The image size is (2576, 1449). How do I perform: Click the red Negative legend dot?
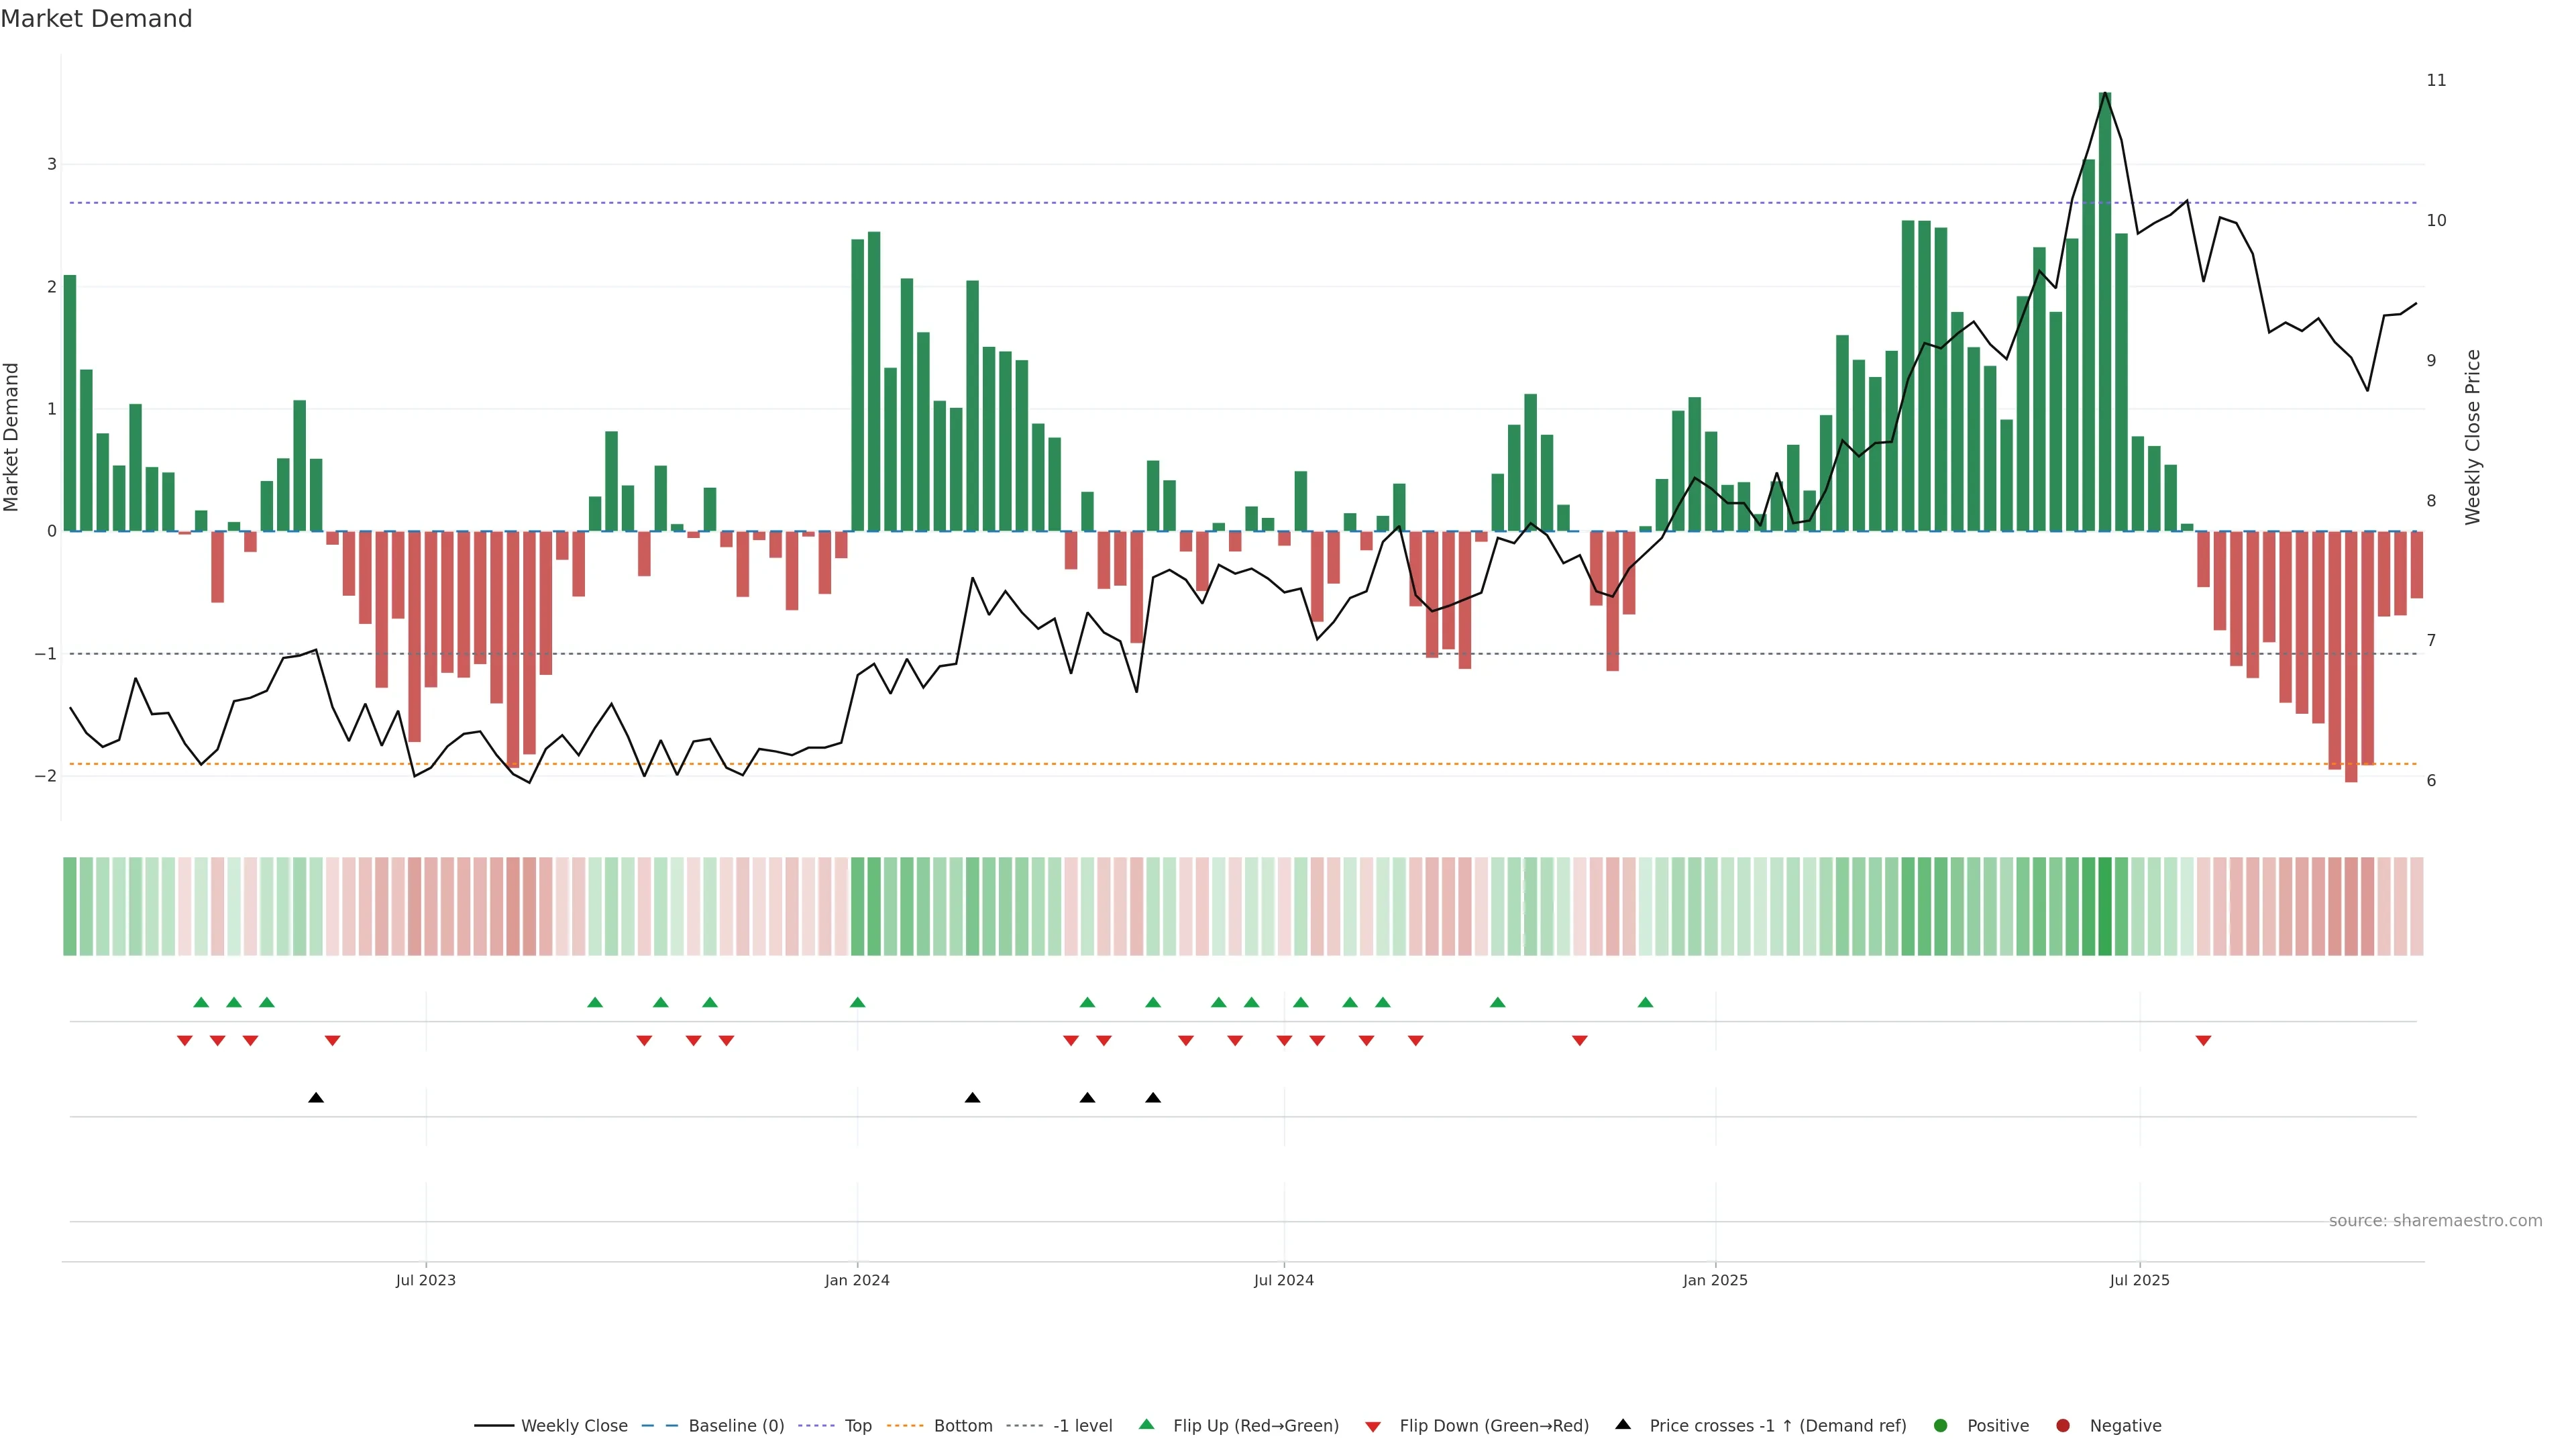click(x=2063, y=1425)
